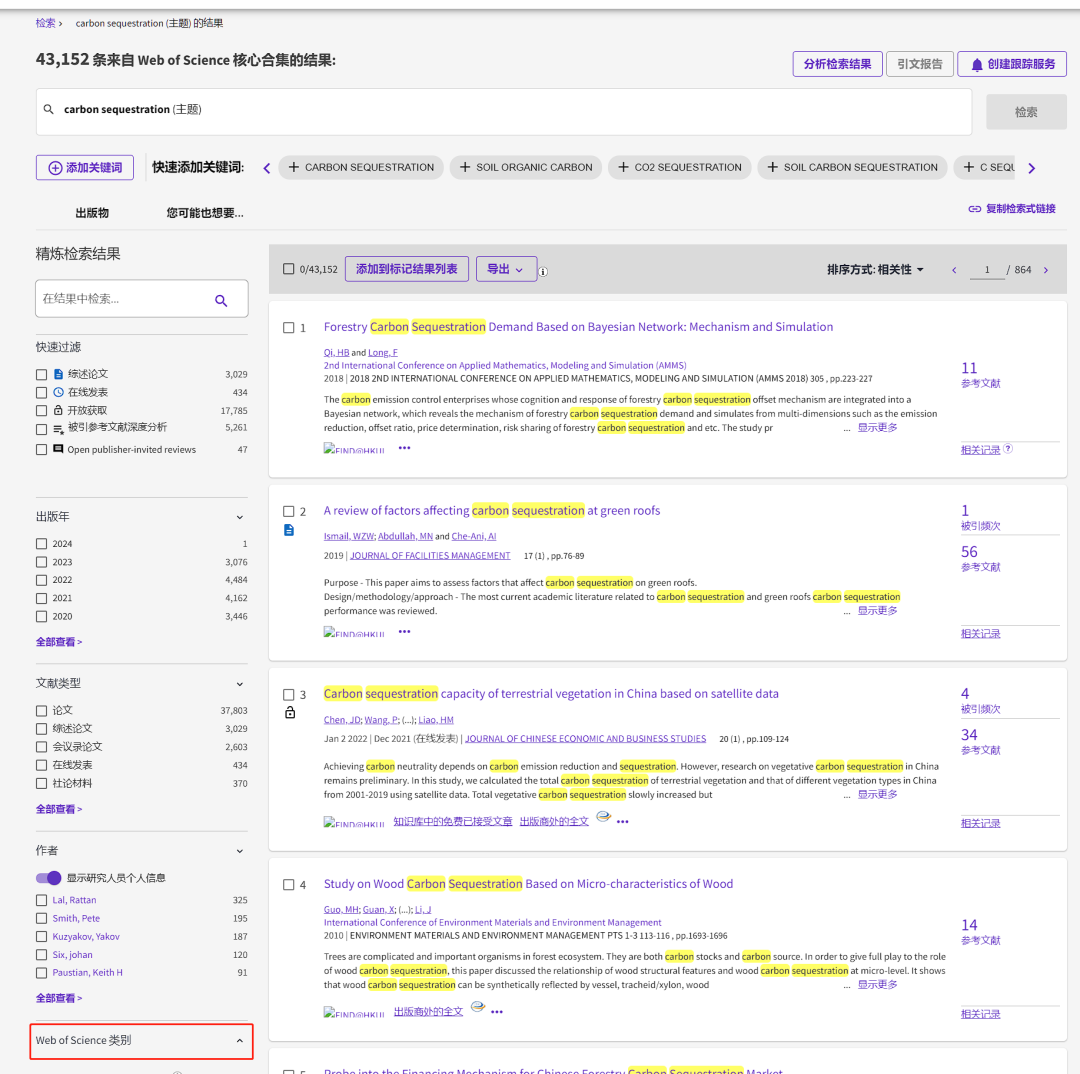This screenshot has width=1080, height=1074.
Task: Click the analyze search results button
Action: click(x=837, y=64)
